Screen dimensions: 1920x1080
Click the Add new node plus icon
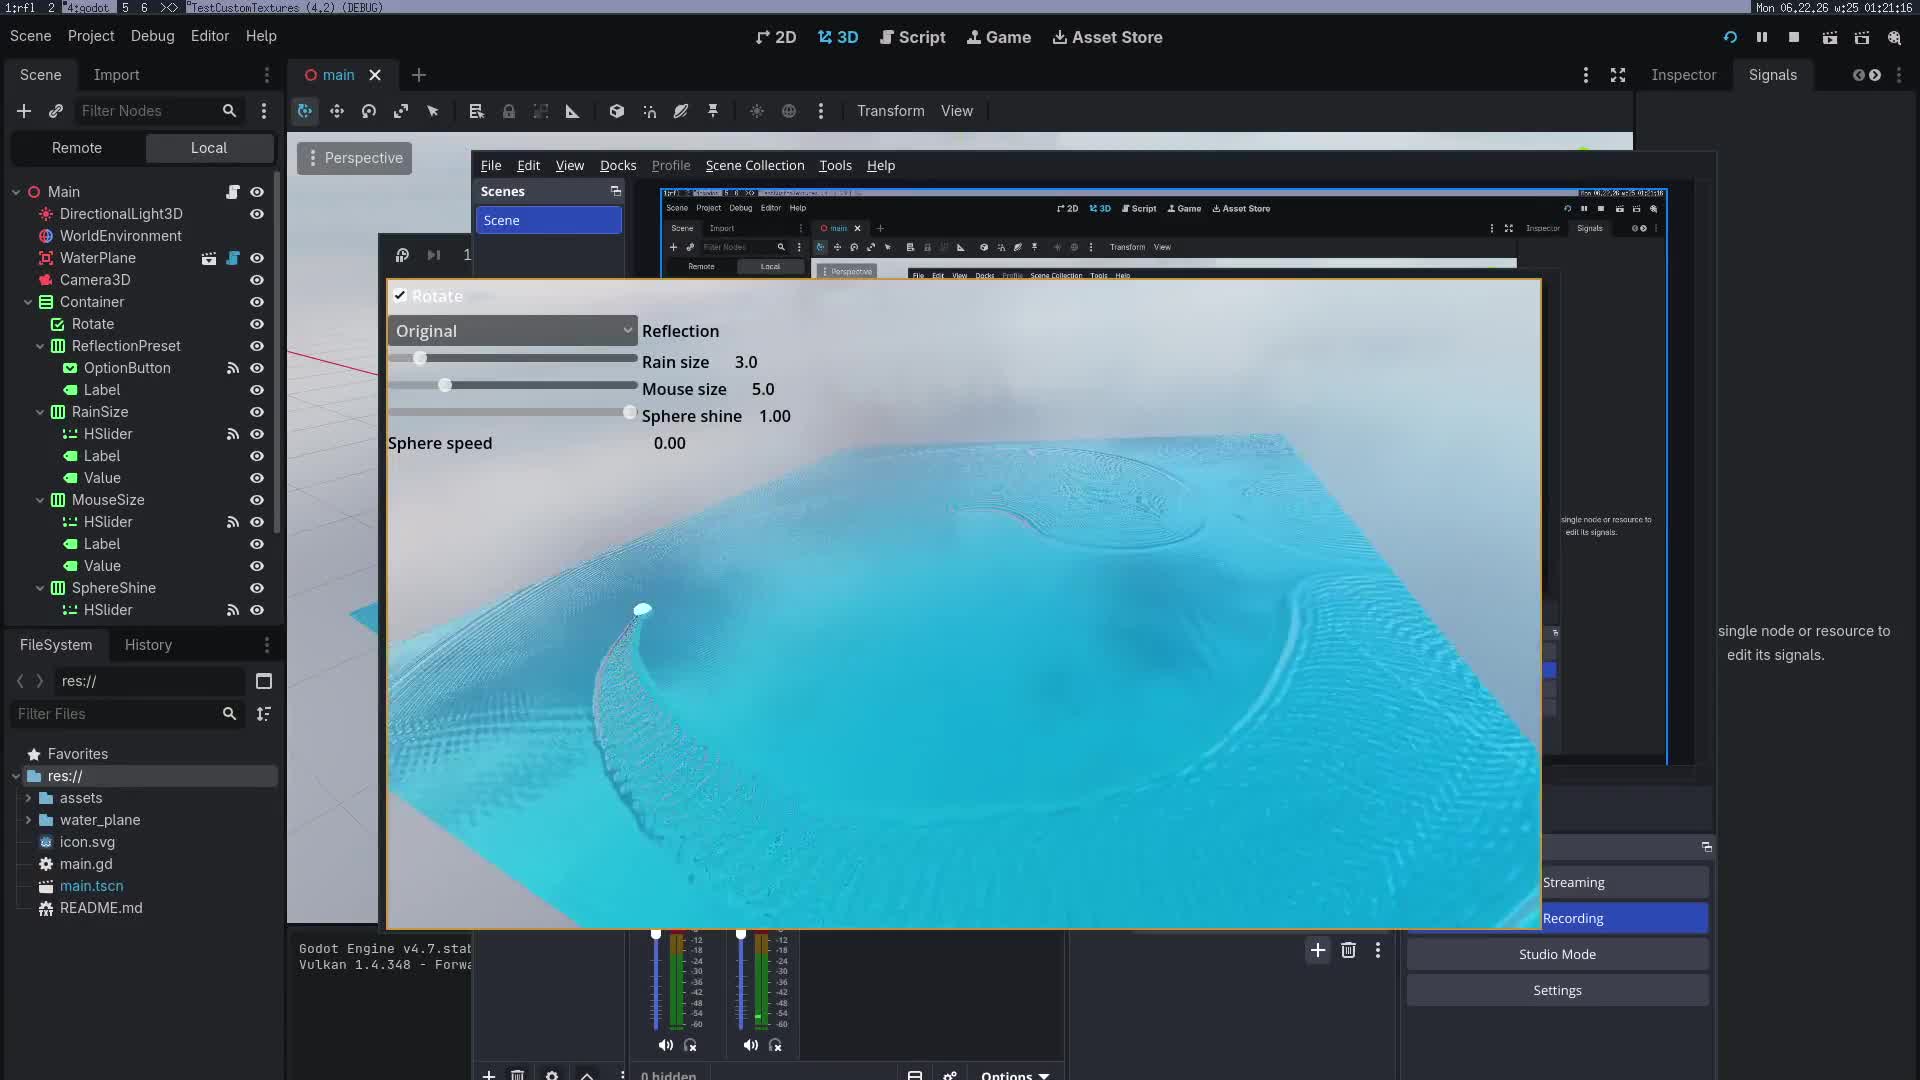(x=24, y=111)
